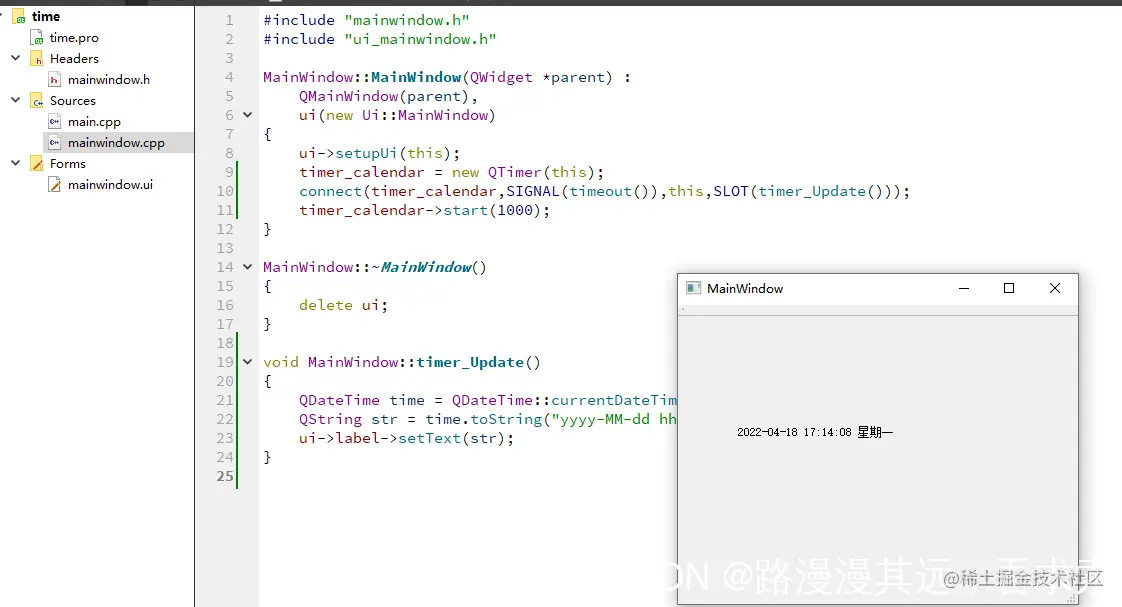This screenshot has width=1122, height=607.
Task: Click the QString str code line
Action: pos(488,419)
